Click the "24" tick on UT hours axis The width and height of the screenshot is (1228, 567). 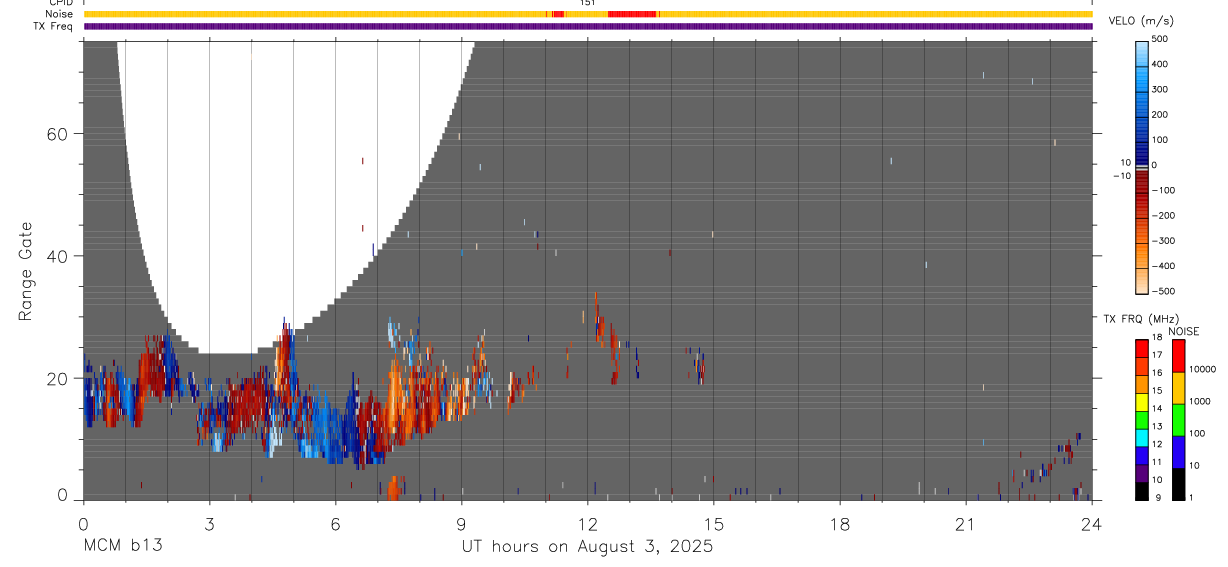1092,523
